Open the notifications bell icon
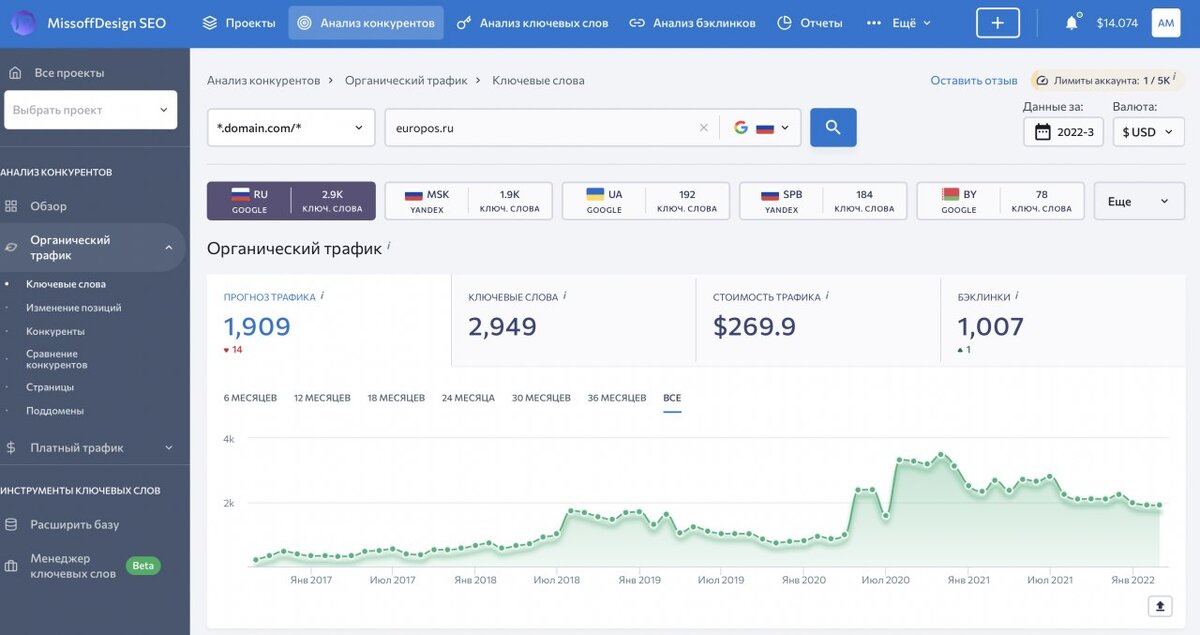 tap(1072, 22)
